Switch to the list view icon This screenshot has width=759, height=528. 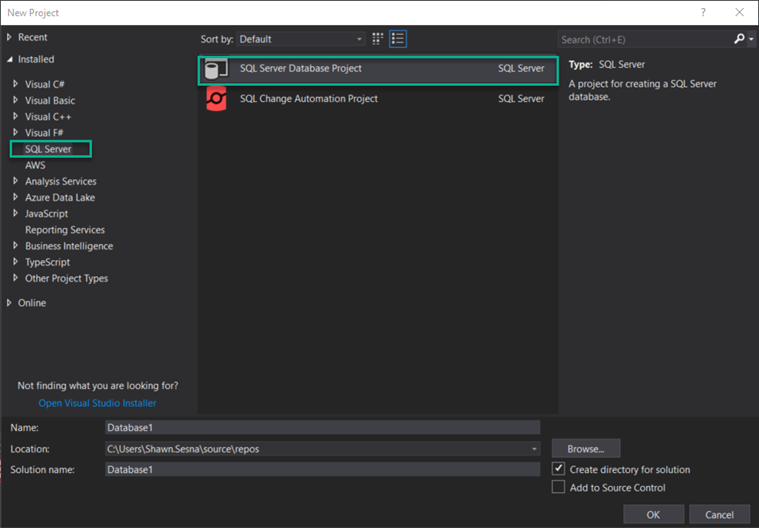click(x=398, y=39)
